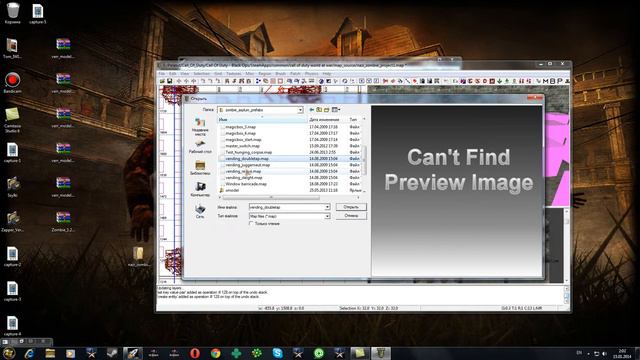Select the capture 2 desktop file
Screen dimensions: 640x360
click(x=12, y=257)
